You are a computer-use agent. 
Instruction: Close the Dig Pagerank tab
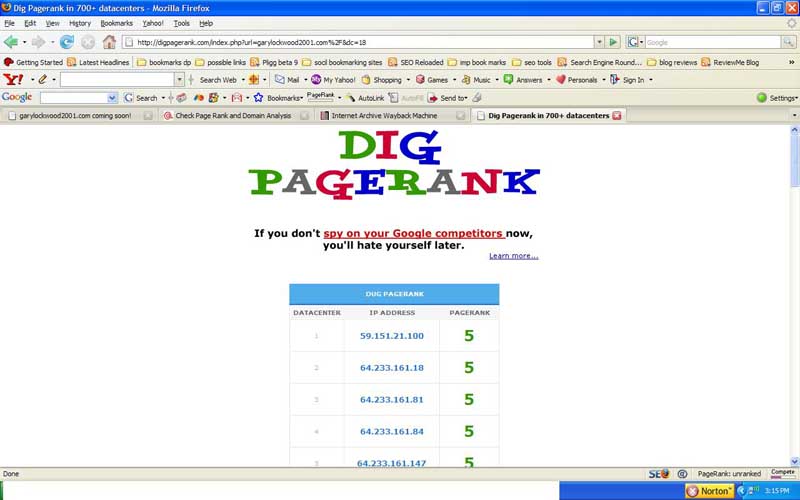pyautogui.click(x=617, y=116)
